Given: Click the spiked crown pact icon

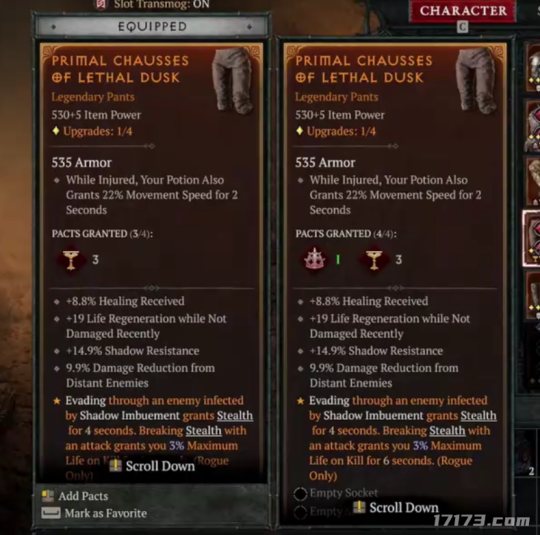Looking at the screenshot, I should pos(314,259).
